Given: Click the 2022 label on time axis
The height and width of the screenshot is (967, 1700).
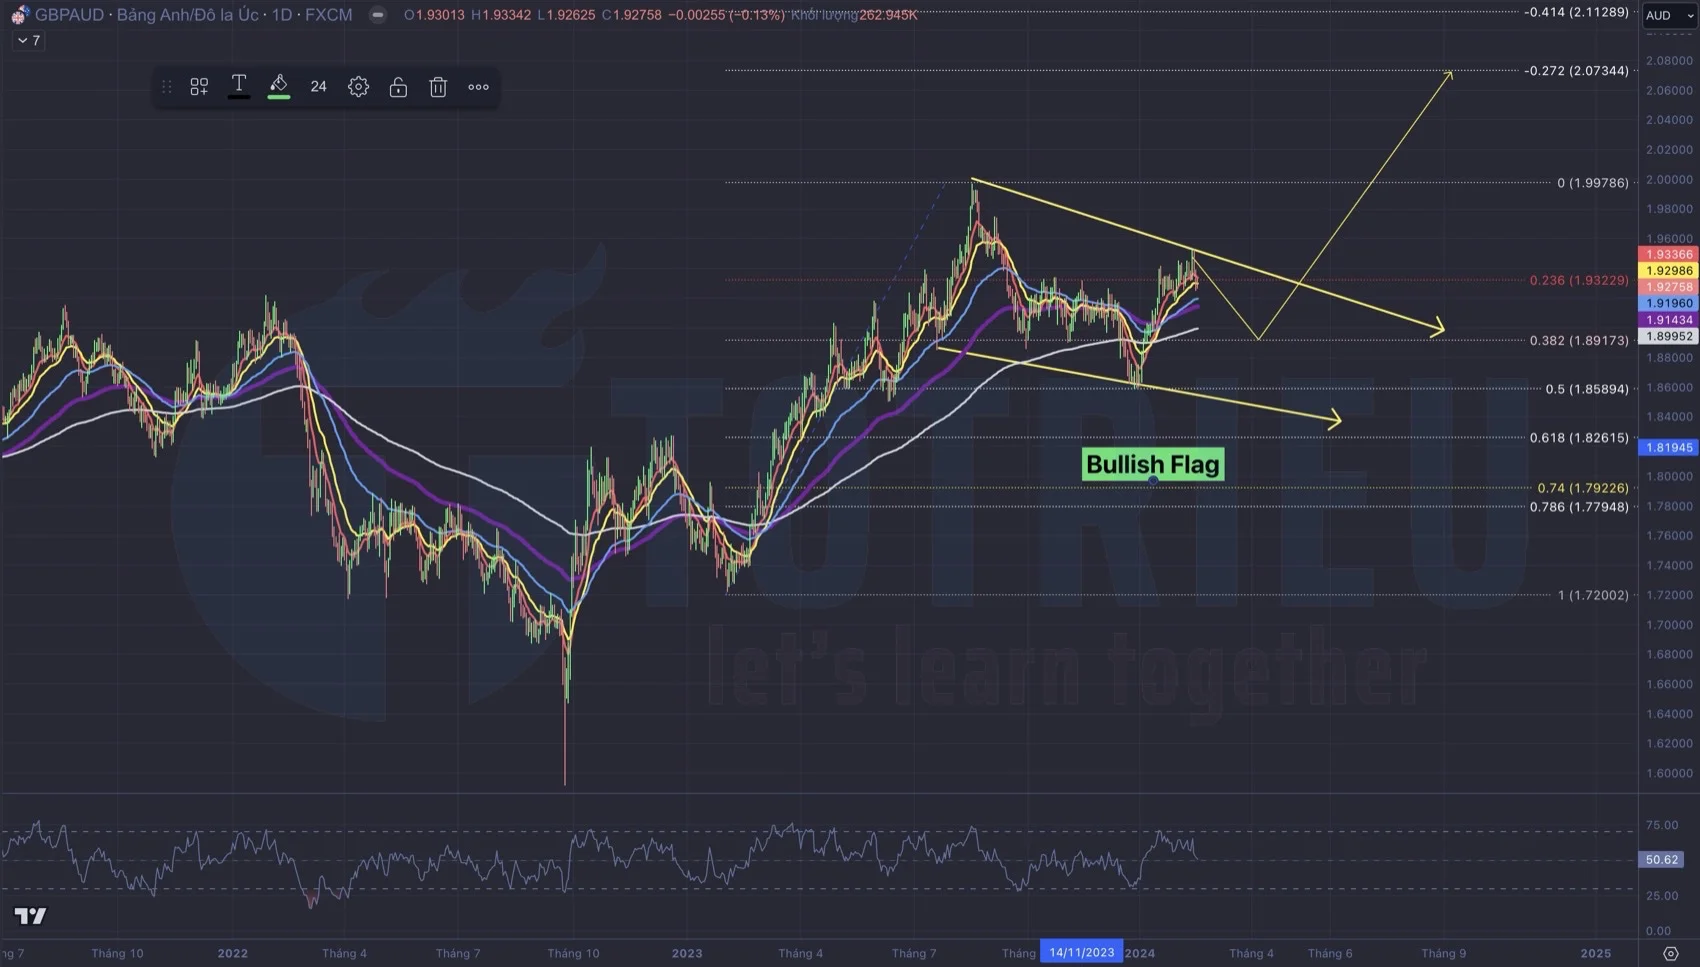Looking at the screenshot, I should tap(233, 953).
